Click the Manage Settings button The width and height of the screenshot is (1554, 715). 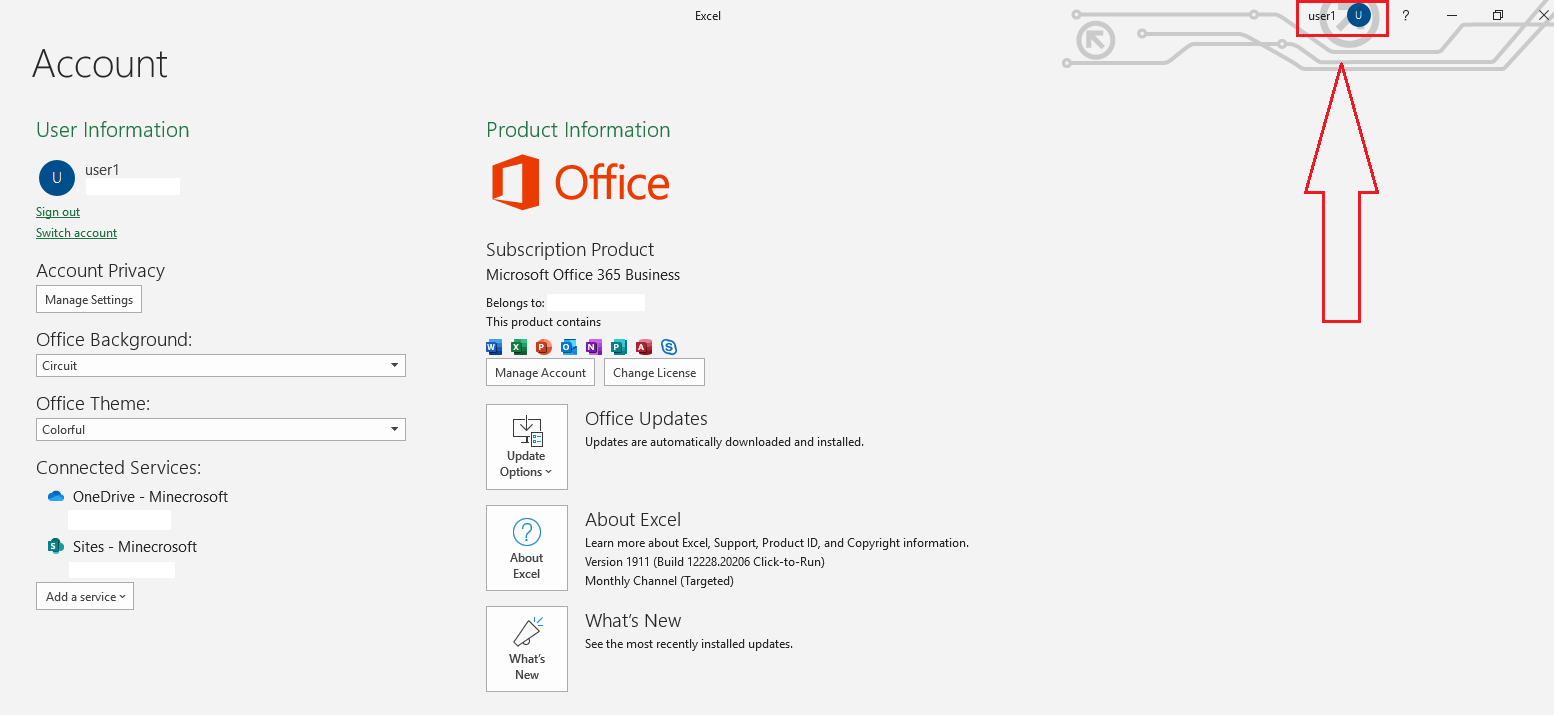pyautogui.click(x=89, y=299)
